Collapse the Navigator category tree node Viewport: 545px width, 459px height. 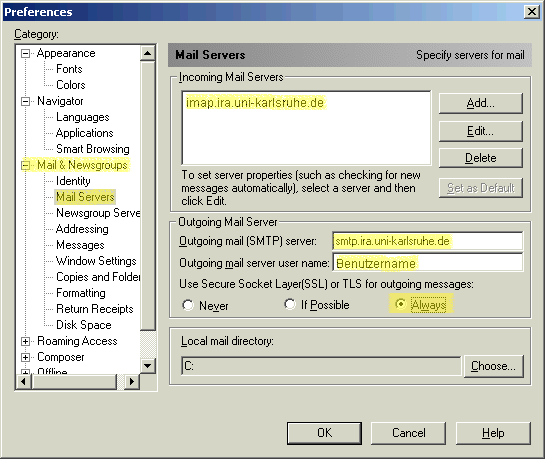click(25, 101)
